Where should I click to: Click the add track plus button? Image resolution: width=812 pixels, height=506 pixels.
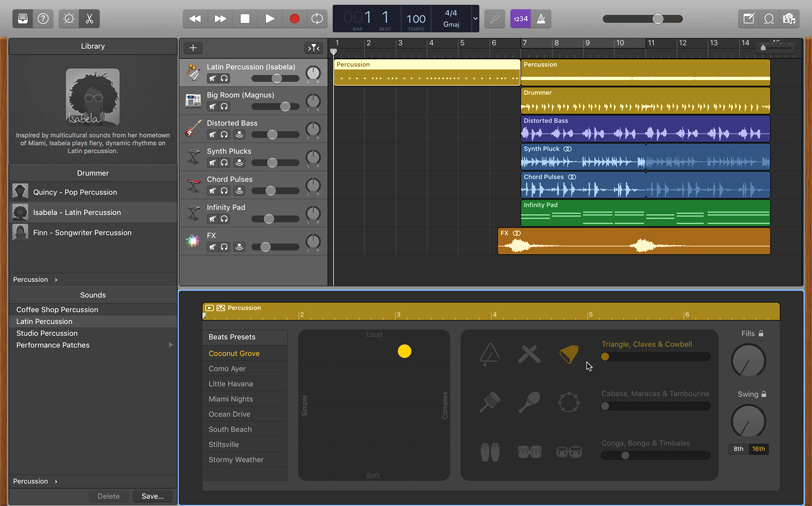point(193,48)
